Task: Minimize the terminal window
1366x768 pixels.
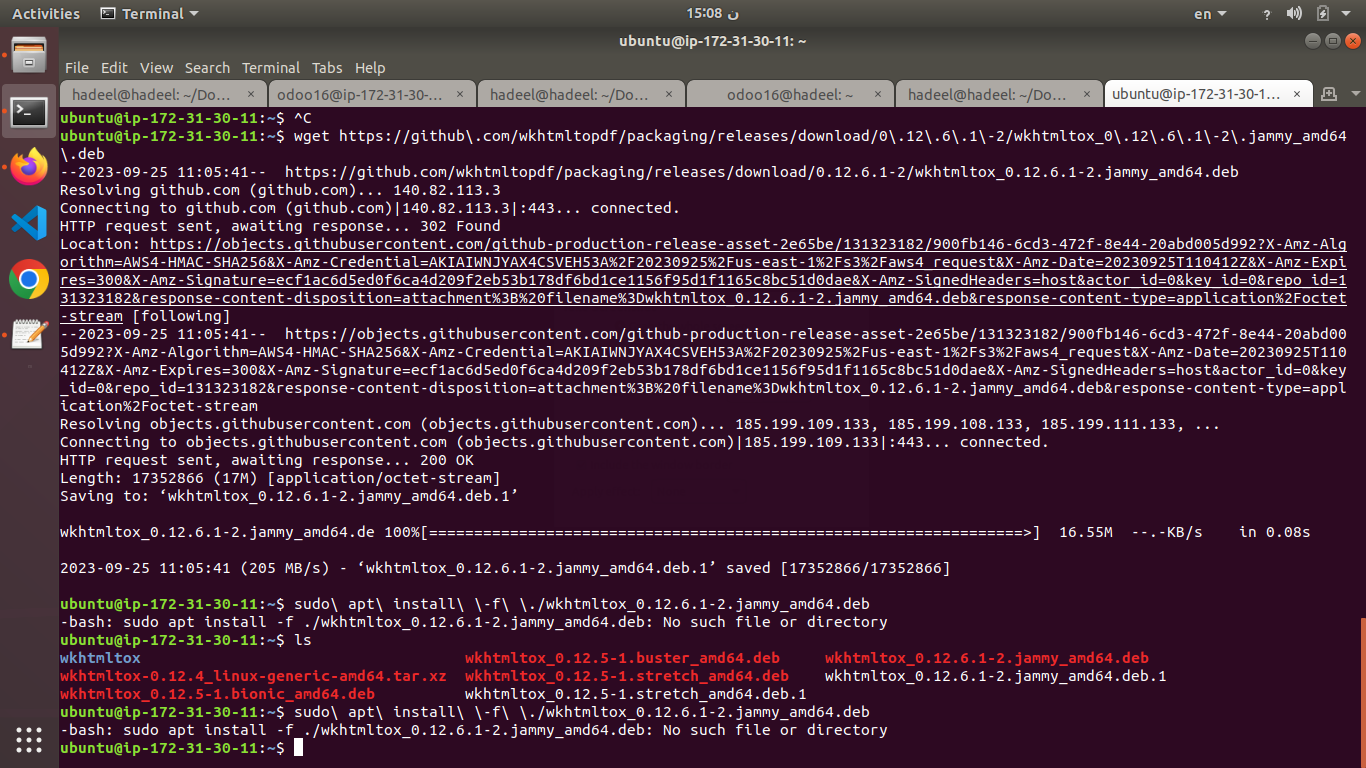Action: pos(1314,41)
